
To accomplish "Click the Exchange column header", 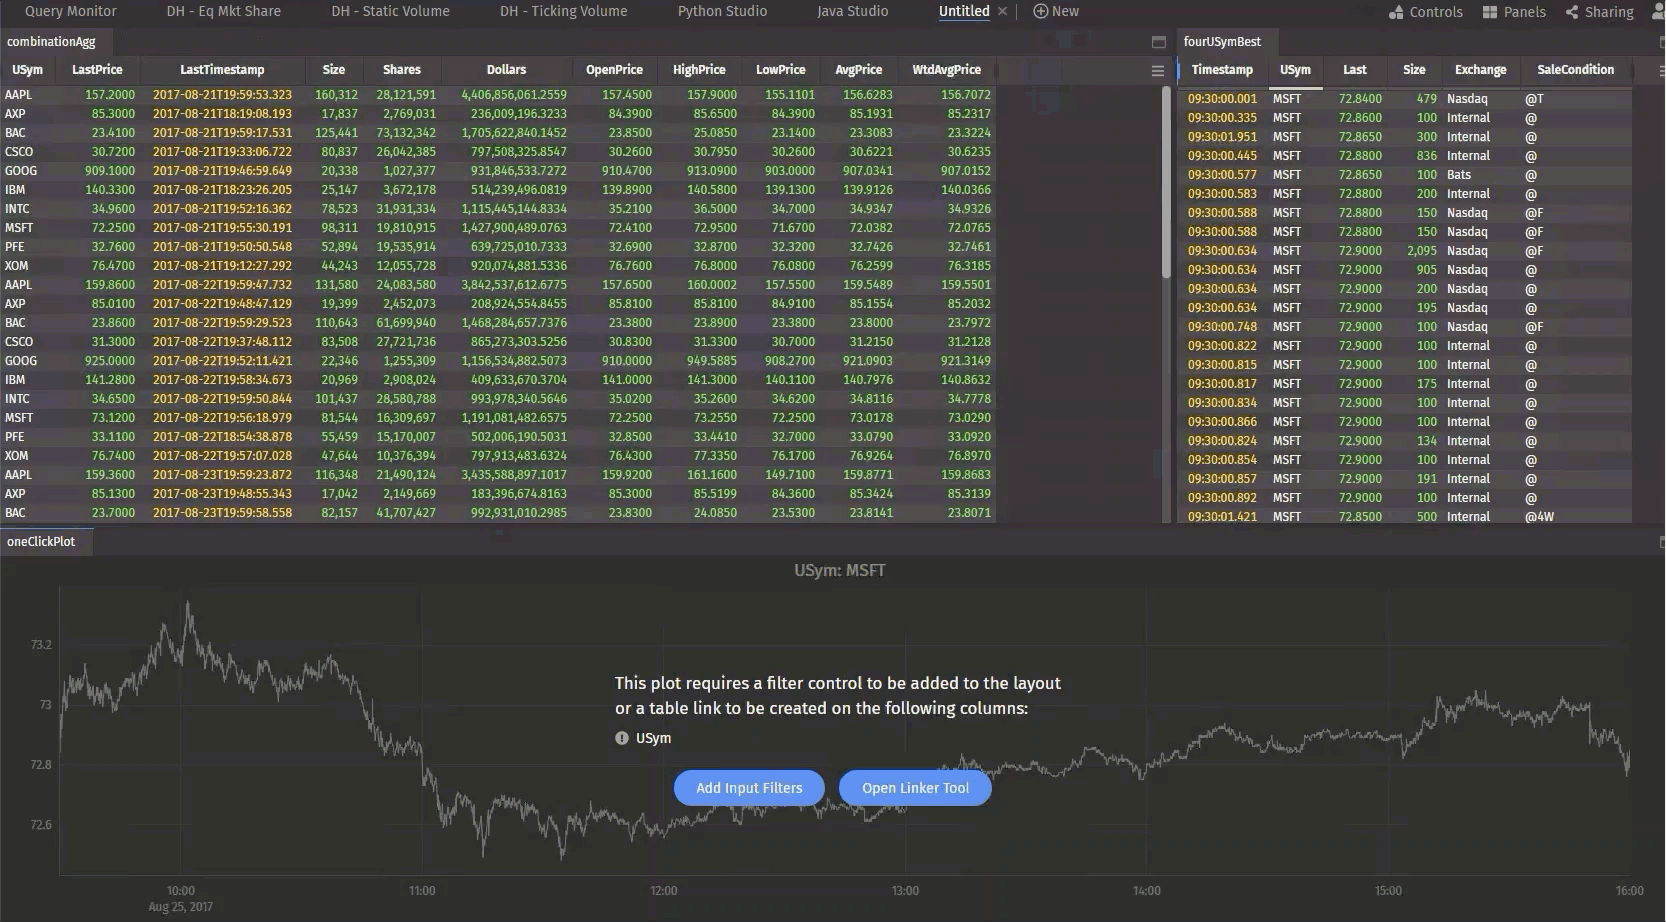I will tap(1480, 70).
